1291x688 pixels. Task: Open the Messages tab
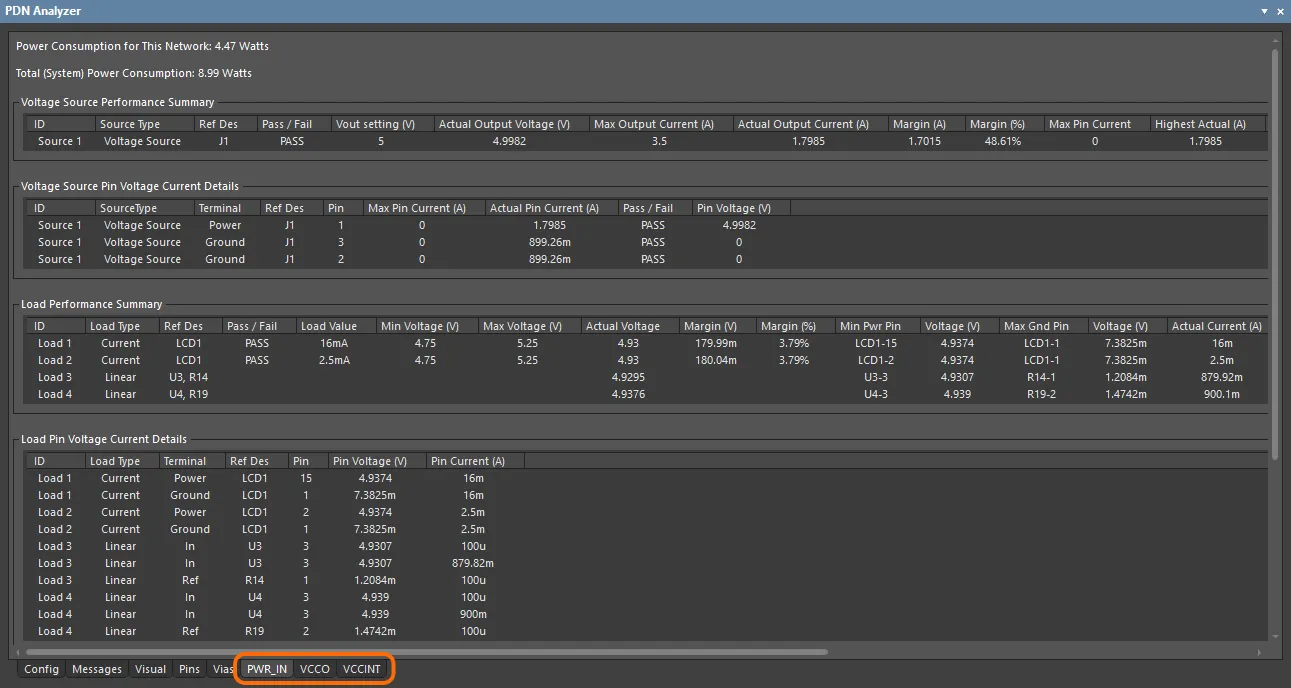click(x=97, y=669)
